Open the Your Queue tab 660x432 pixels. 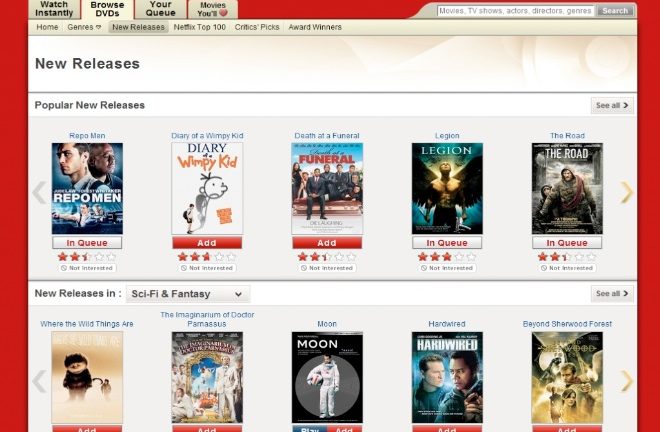coord(160,9)
